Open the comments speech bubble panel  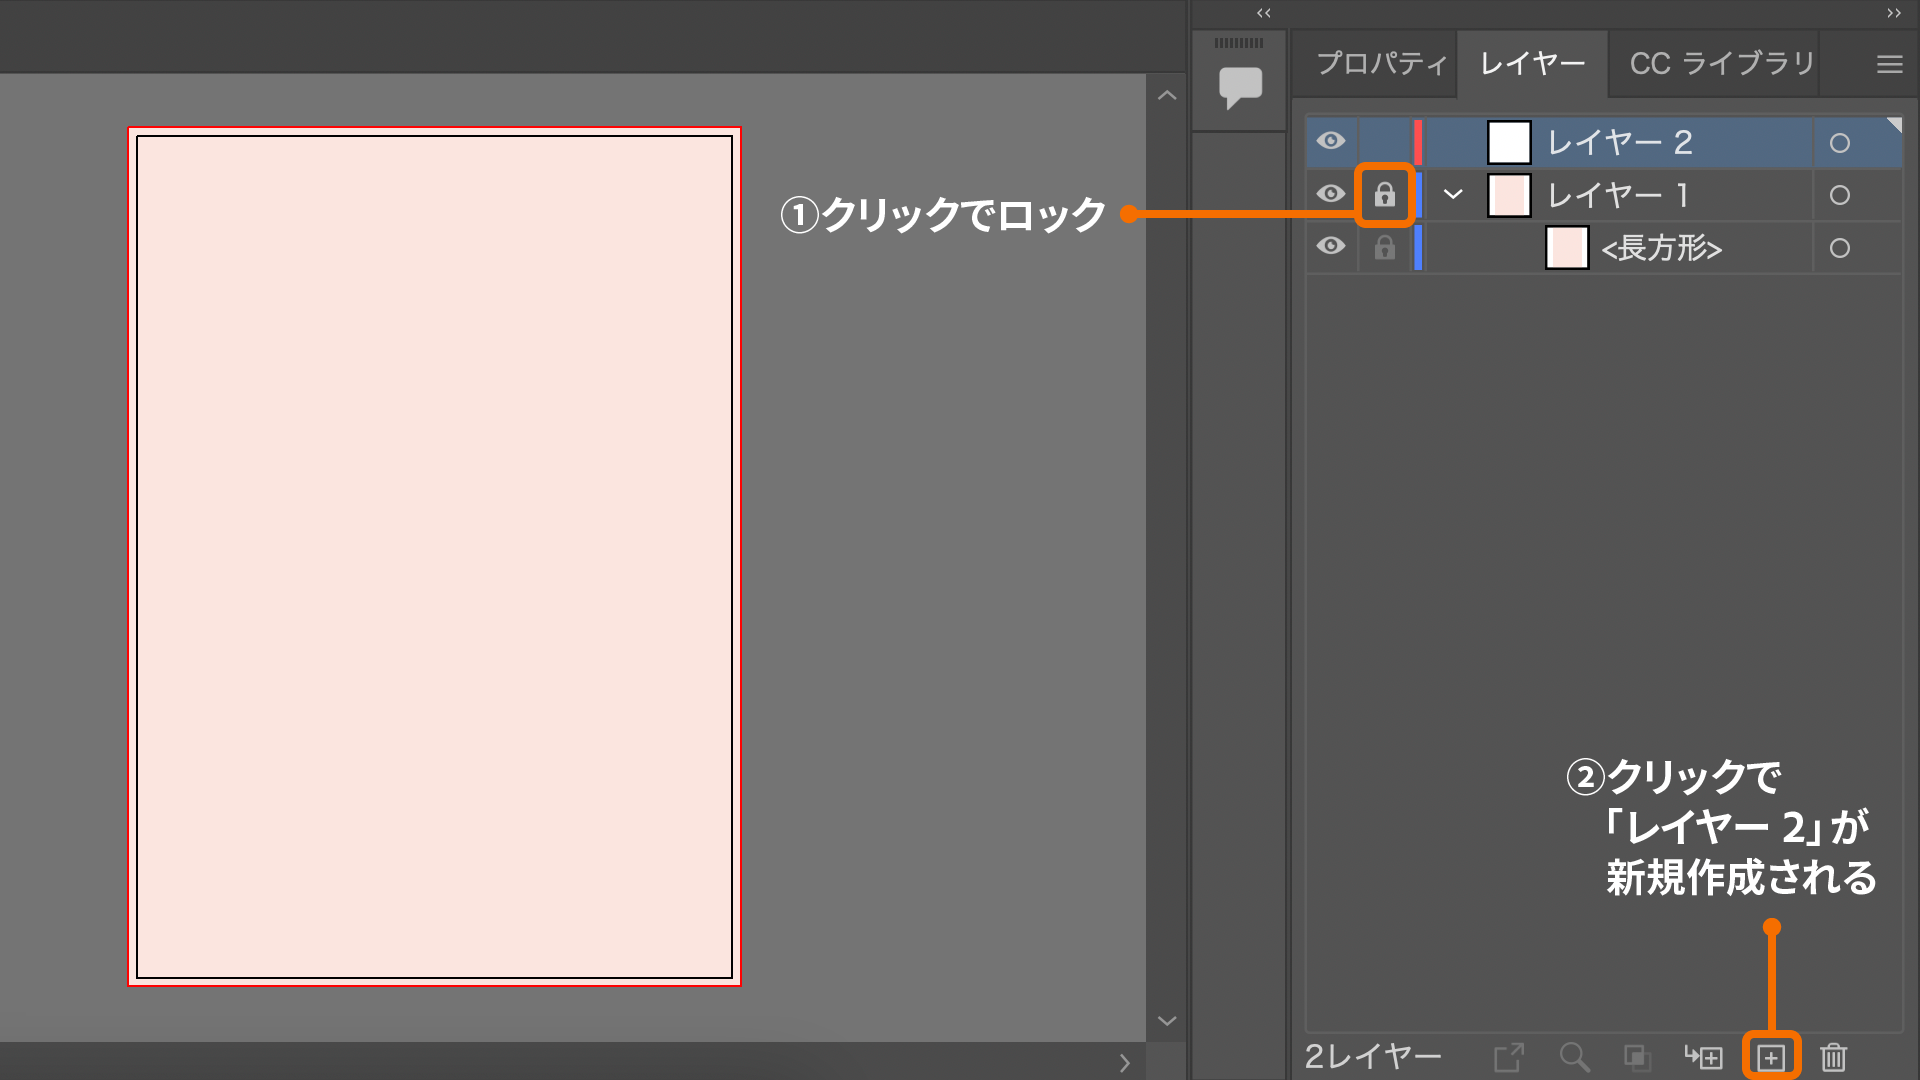pos(1240,86)
